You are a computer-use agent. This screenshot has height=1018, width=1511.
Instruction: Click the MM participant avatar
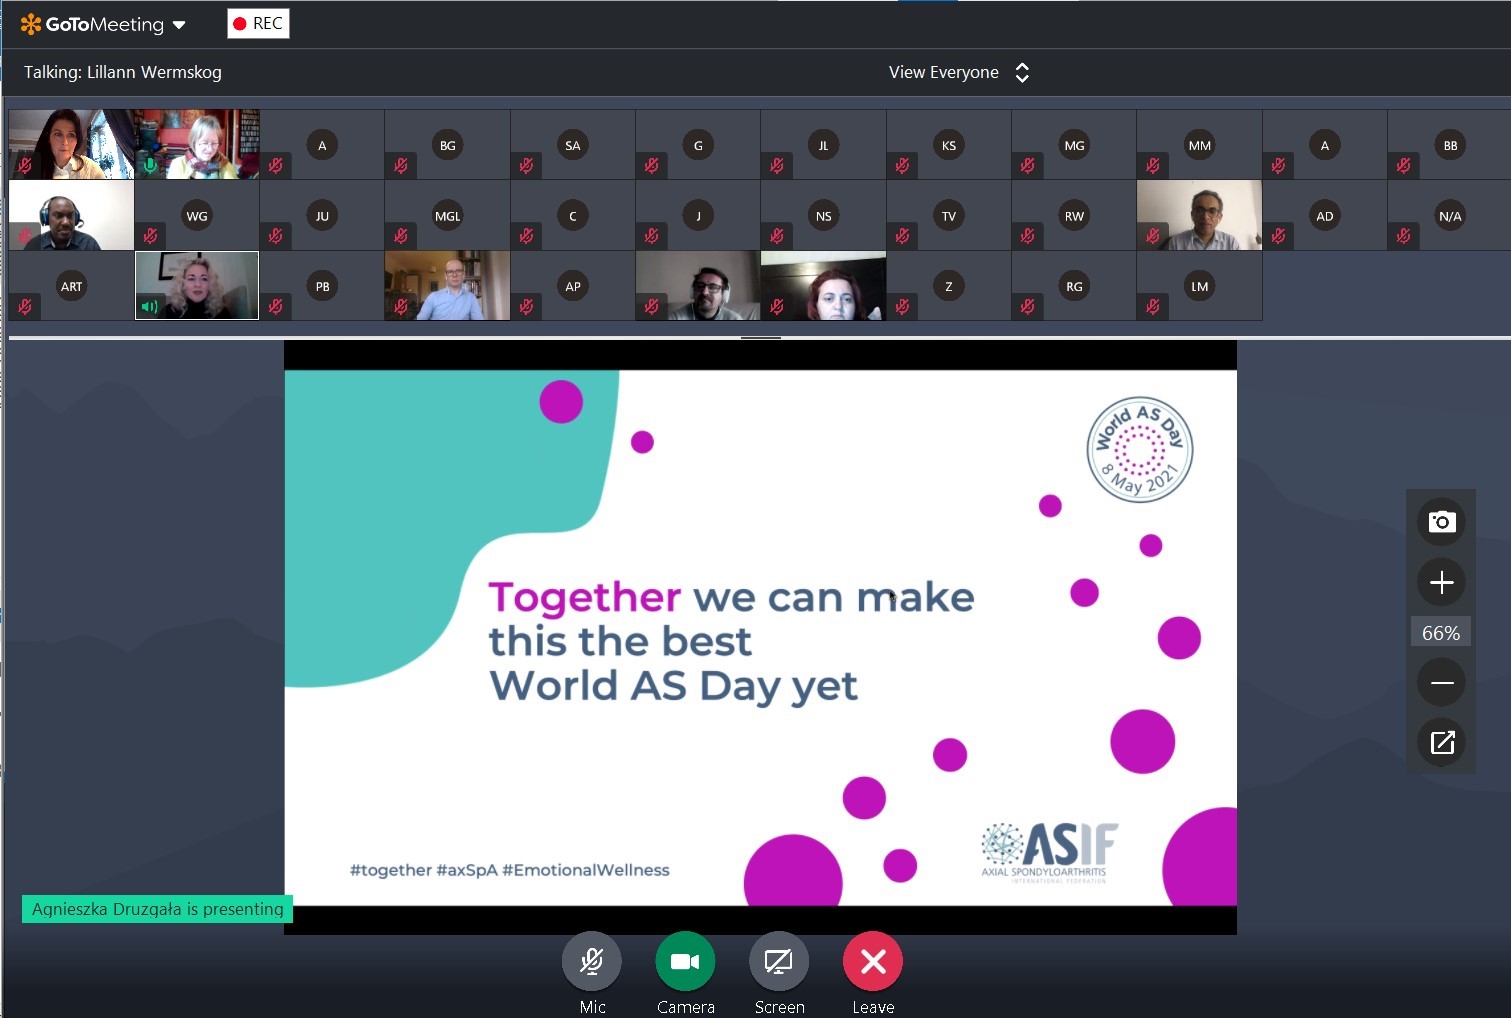click(x=1200, y=145)
